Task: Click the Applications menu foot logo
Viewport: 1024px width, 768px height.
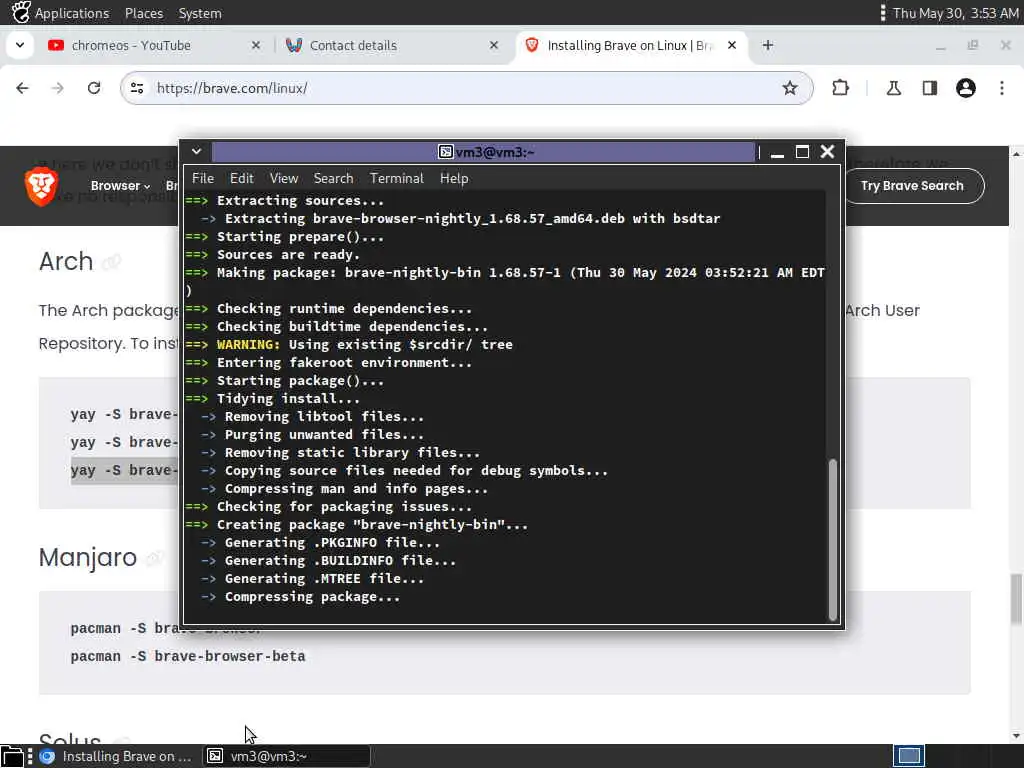Action: click(21, 12)
